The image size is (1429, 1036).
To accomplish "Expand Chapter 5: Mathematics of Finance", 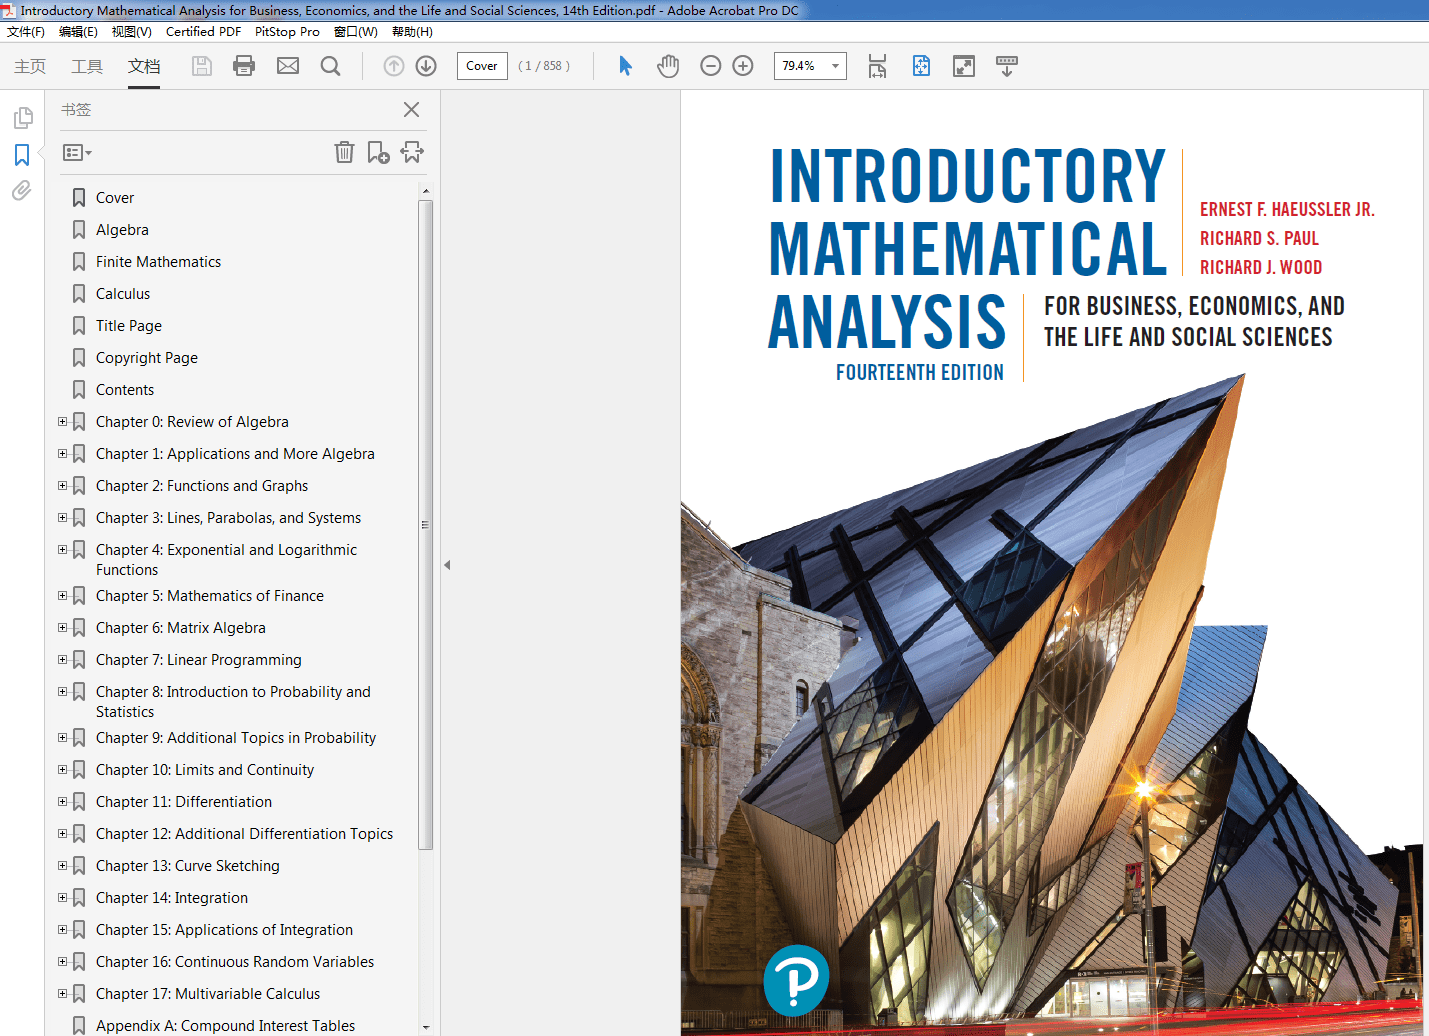I will coord(62,595).
